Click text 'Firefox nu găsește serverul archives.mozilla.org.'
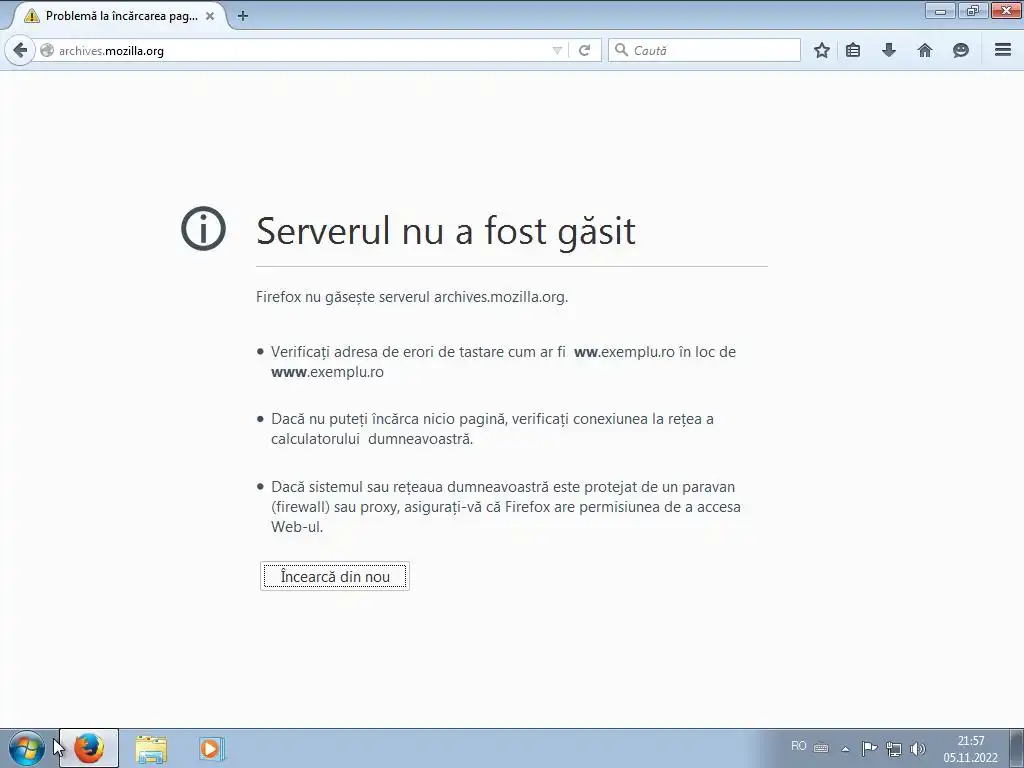 coord(412,297)
